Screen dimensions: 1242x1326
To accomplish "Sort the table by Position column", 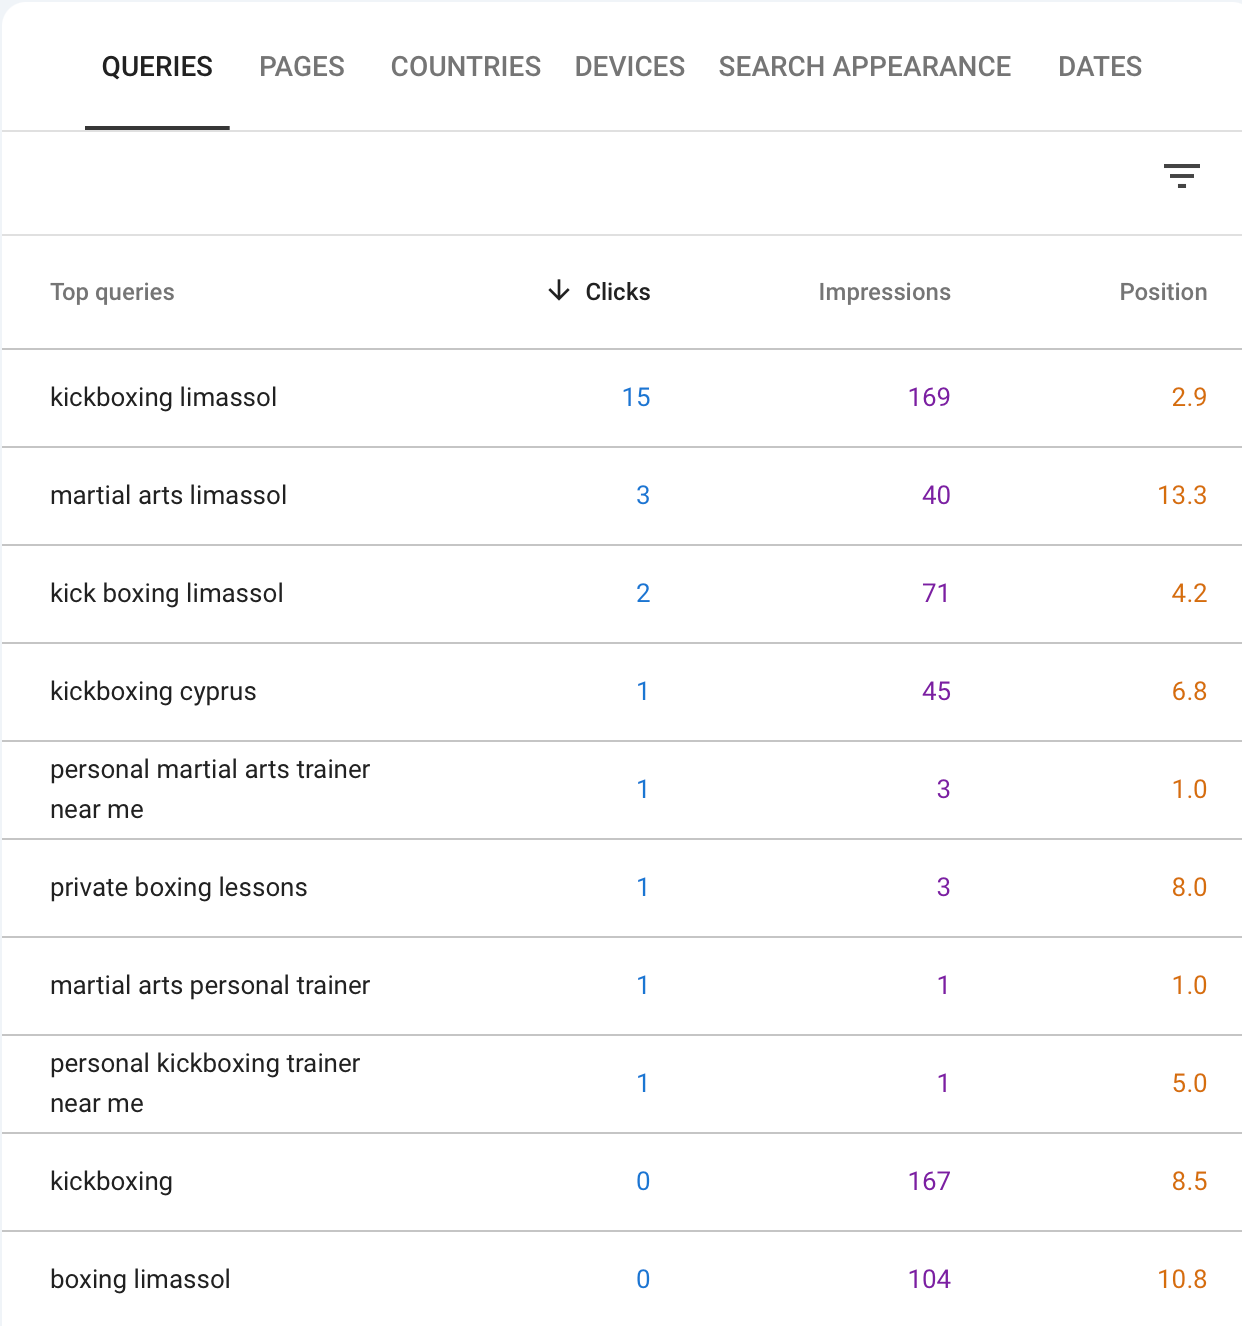I will click(x=1163, y=292).
